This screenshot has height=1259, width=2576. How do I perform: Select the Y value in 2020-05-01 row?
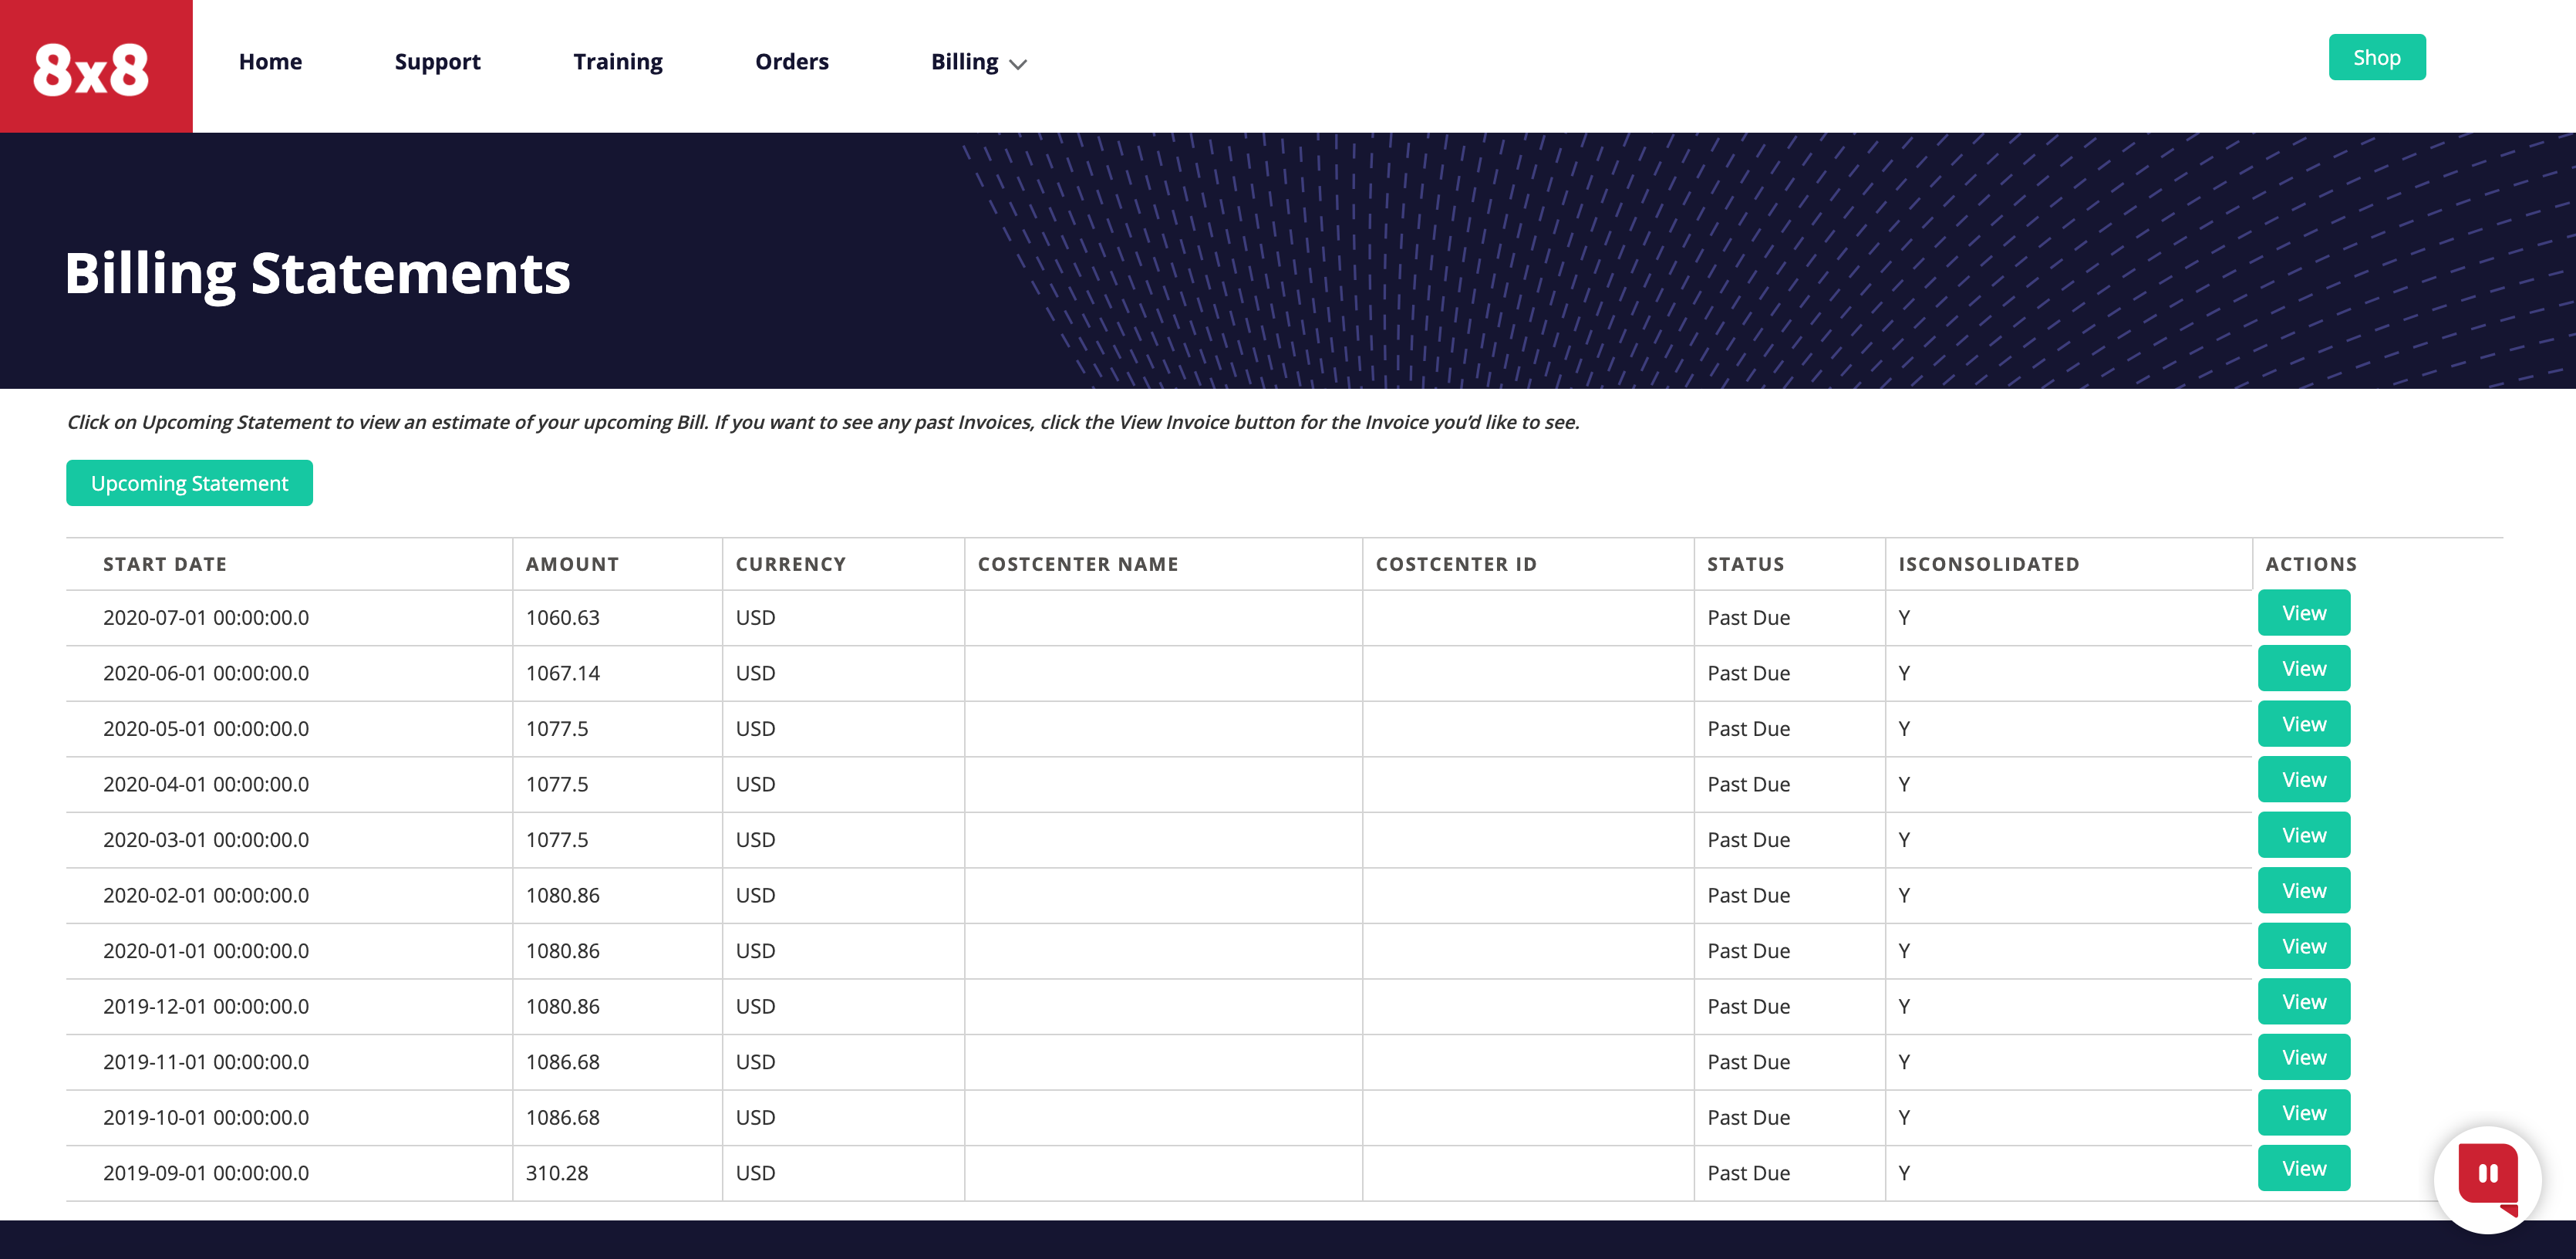(1904, 729)
